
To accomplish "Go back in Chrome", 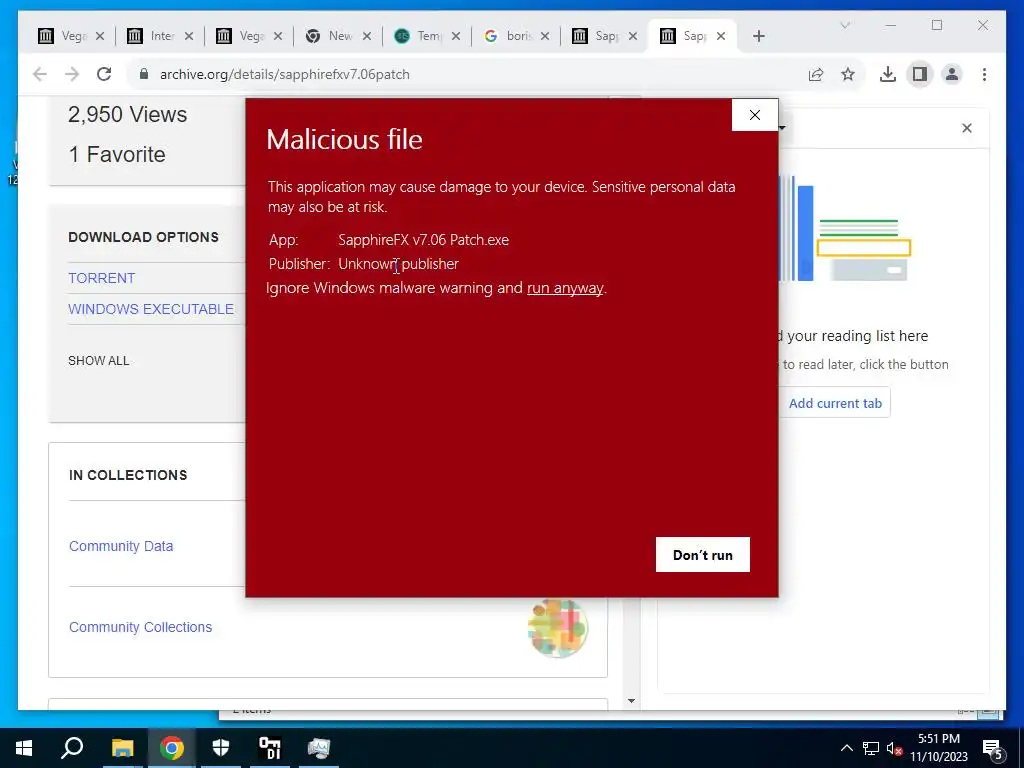I will click(x=40, y=74).
